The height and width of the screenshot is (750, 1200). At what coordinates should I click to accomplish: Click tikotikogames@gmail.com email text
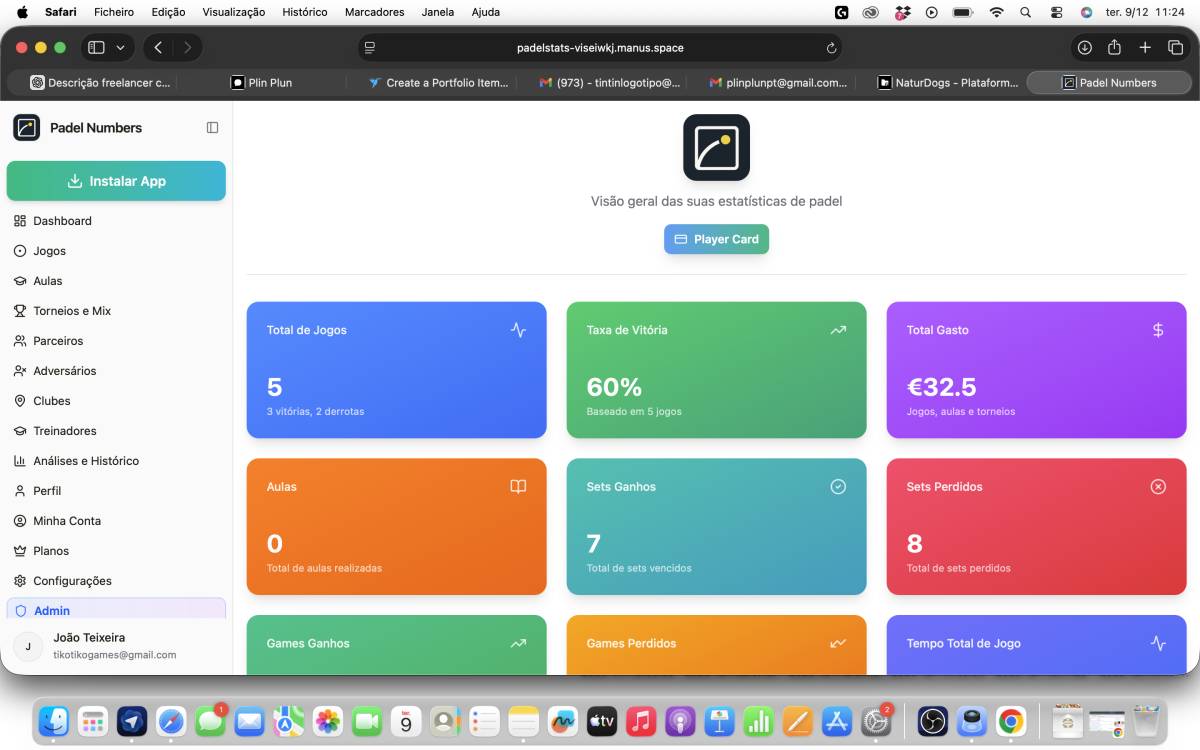(x=115, y=655)
